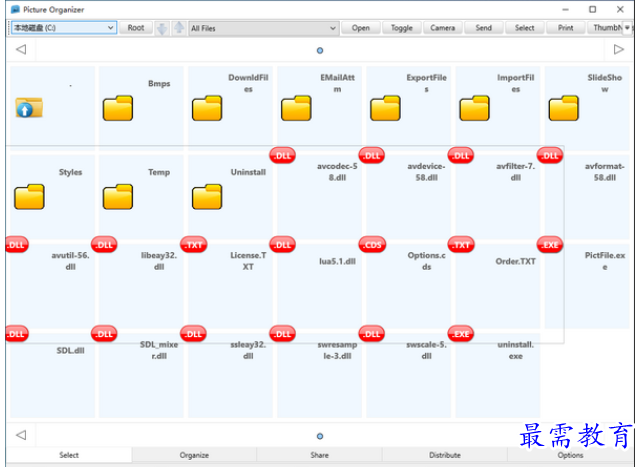Click the toolbar up arrow icon
The height and width of the screenshot is (467, 641).
[x=179, y=28]
